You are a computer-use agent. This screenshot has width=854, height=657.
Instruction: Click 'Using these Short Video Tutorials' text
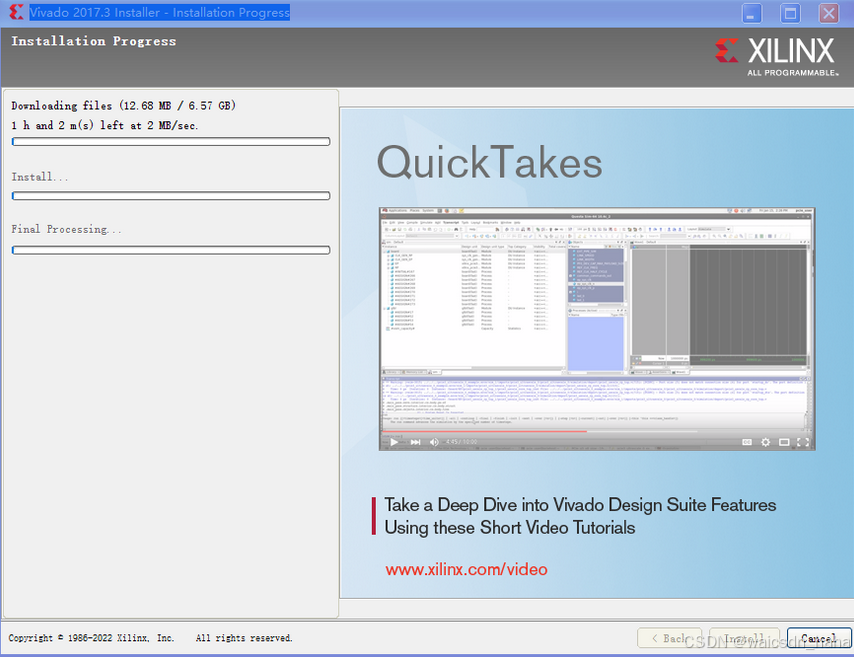[510, 527]
